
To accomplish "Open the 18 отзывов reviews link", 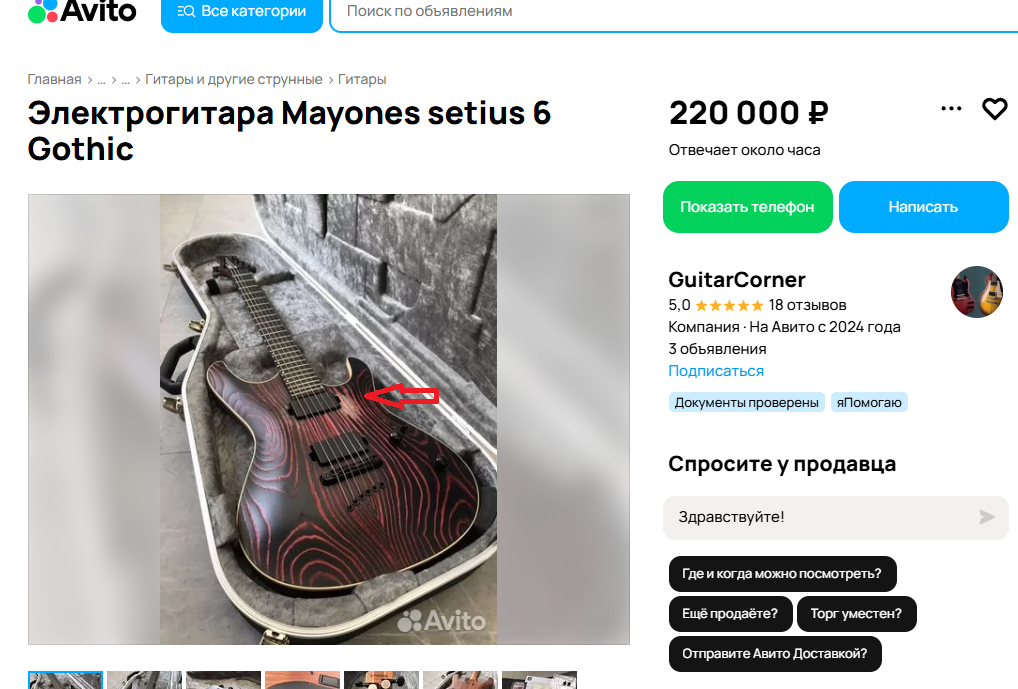I will pyautogui.click(x=808, y=305).
